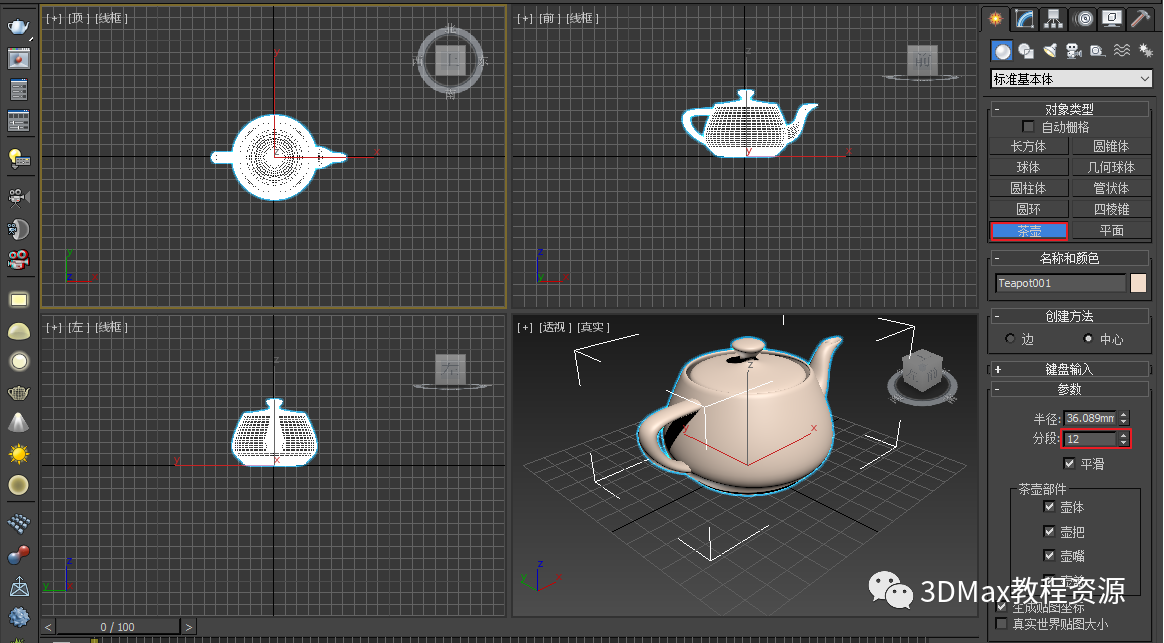The width and height of the screenshot is (1164, 643).
Task: Select the Shapes category icon
Action: [x=1026, y=51]
